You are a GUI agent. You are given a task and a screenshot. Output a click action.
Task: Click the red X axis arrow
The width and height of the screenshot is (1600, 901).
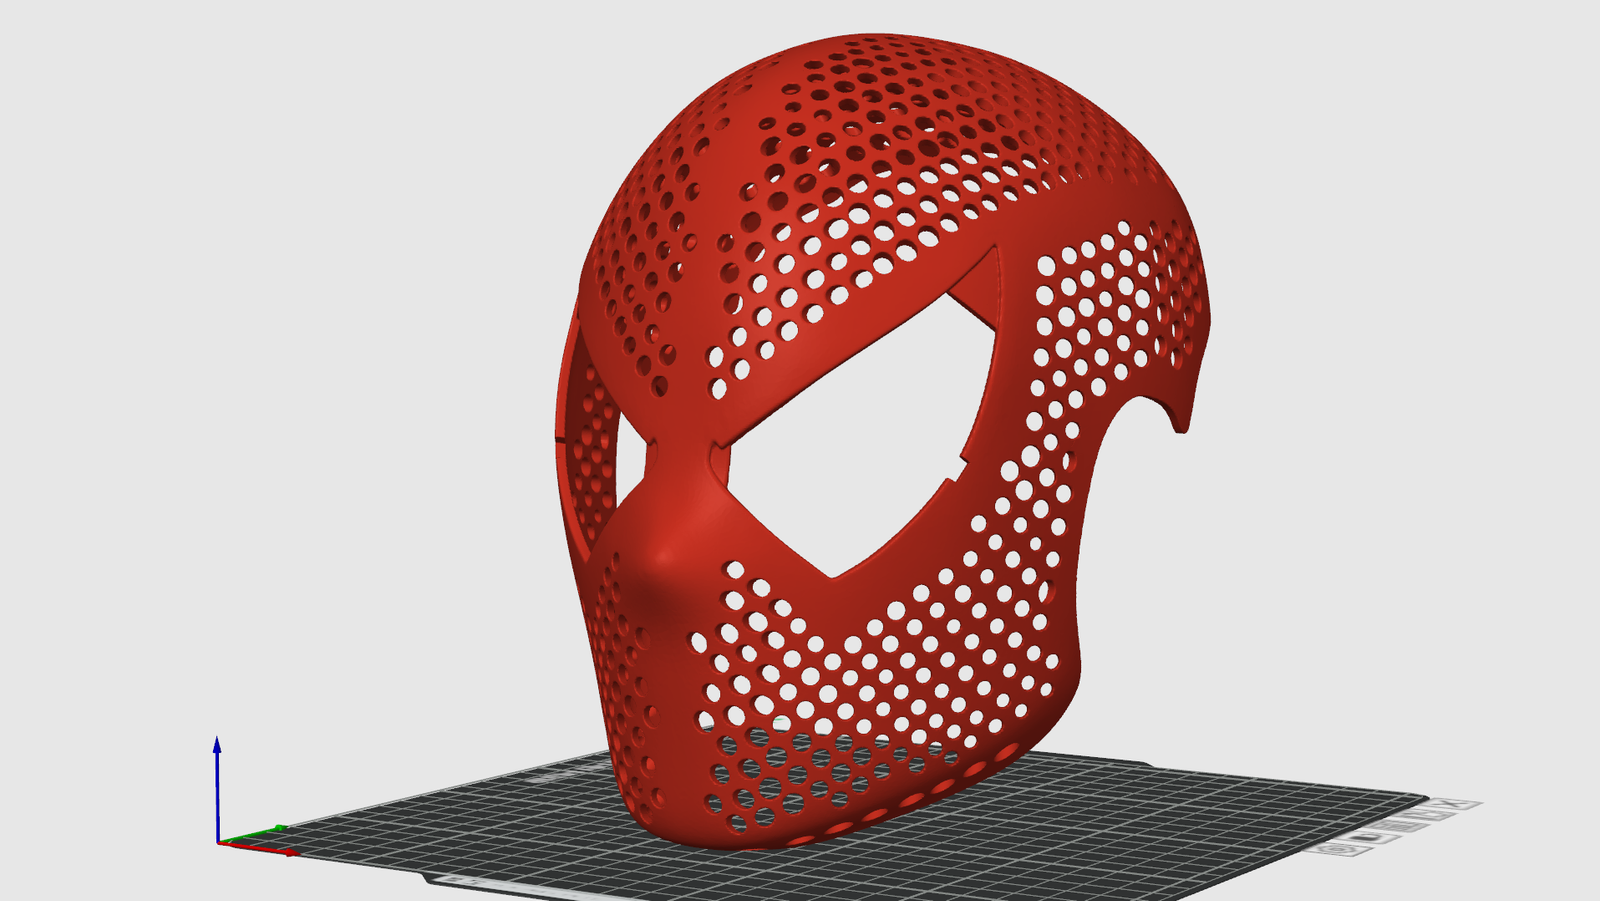tap(285, 852)
